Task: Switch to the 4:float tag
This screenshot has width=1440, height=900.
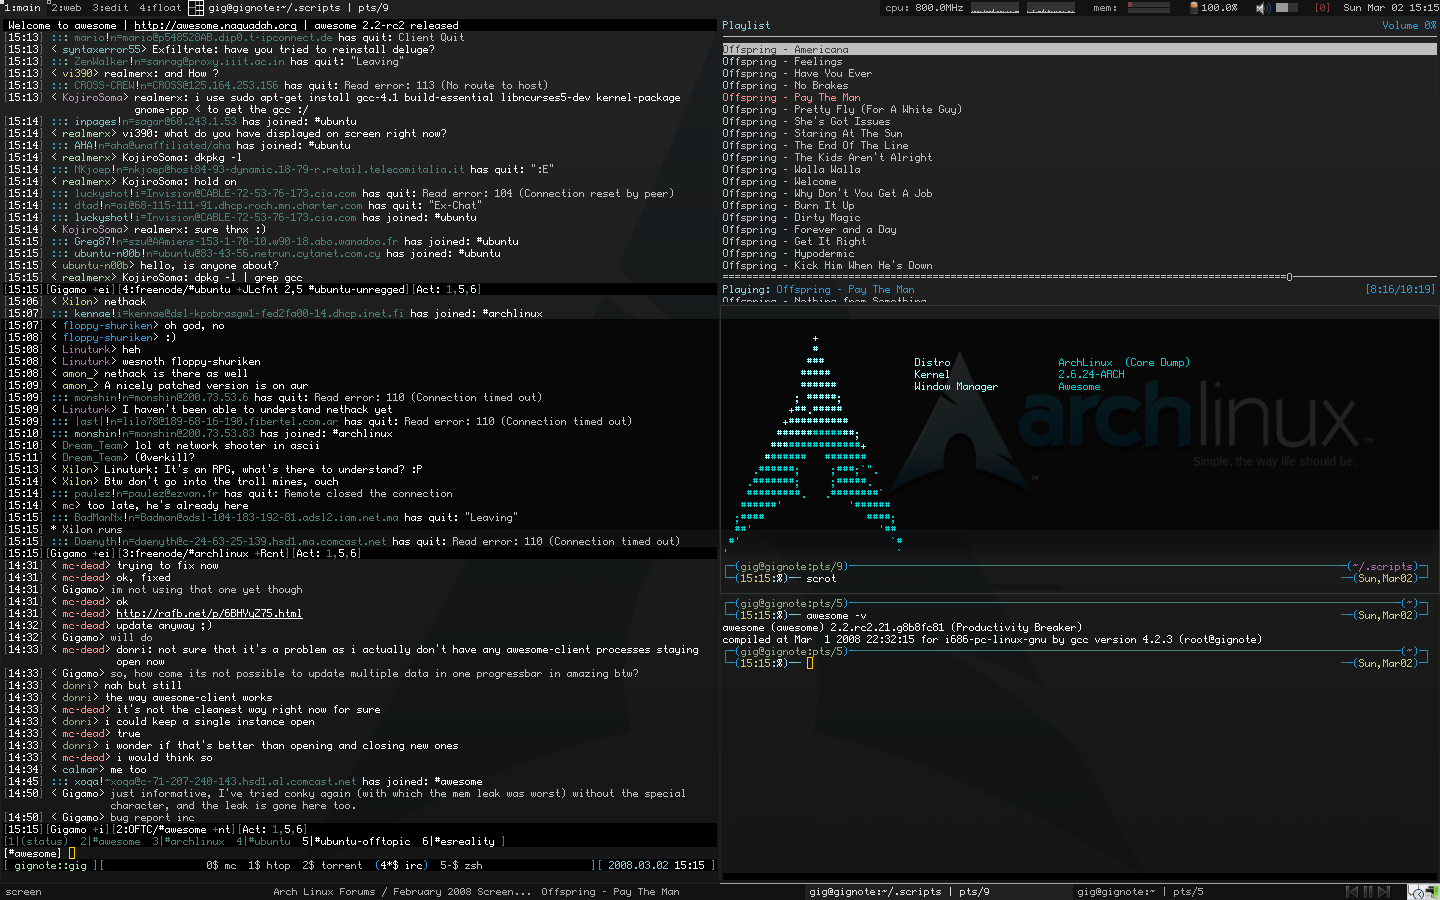Action: pyautogui.click(x=160, y=7)
